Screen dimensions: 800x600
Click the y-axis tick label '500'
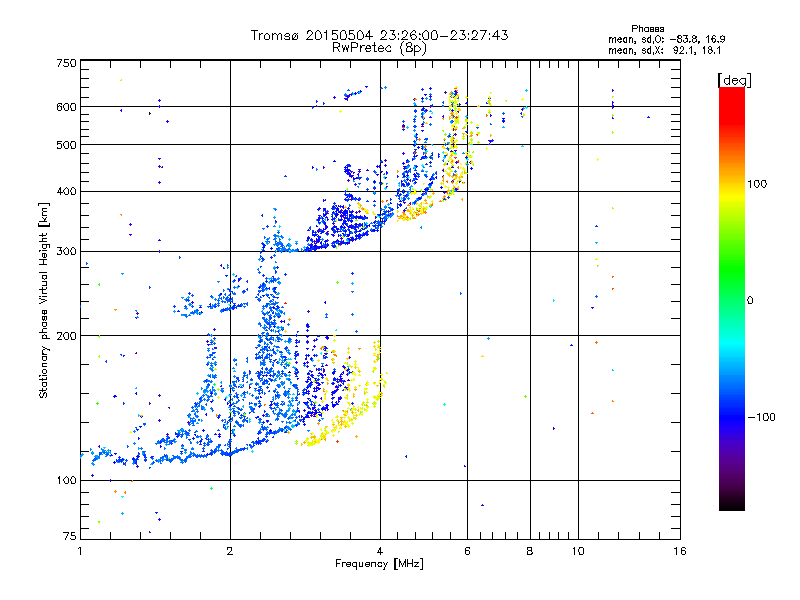point(66,145)
